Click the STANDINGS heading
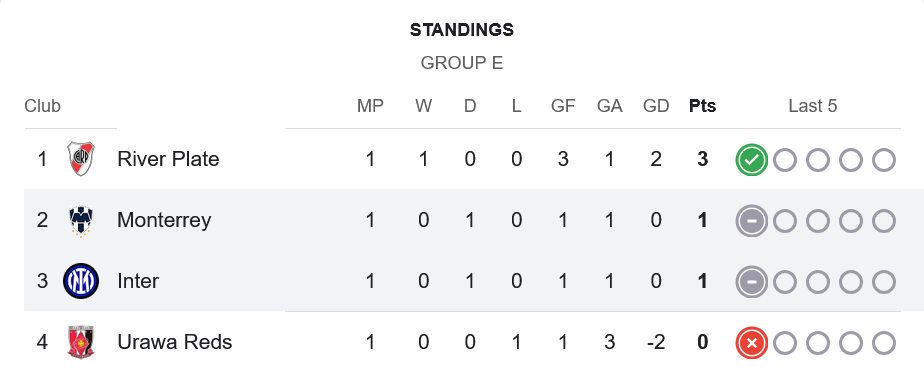 point(462,29)
